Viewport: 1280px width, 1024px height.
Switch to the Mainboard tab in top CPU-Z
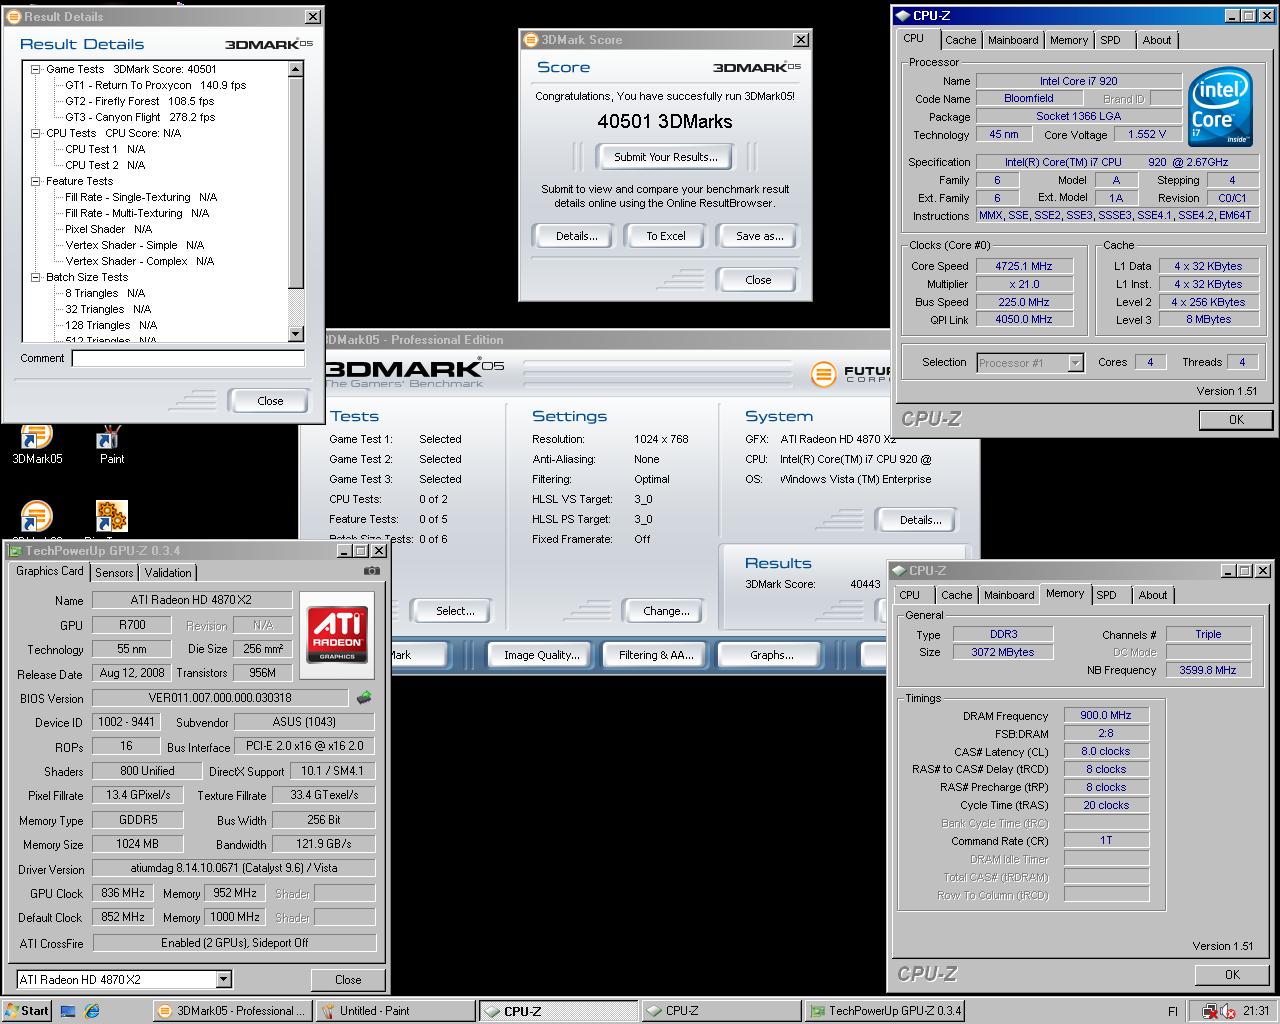pyautogui.click(x=1013, y=40)
